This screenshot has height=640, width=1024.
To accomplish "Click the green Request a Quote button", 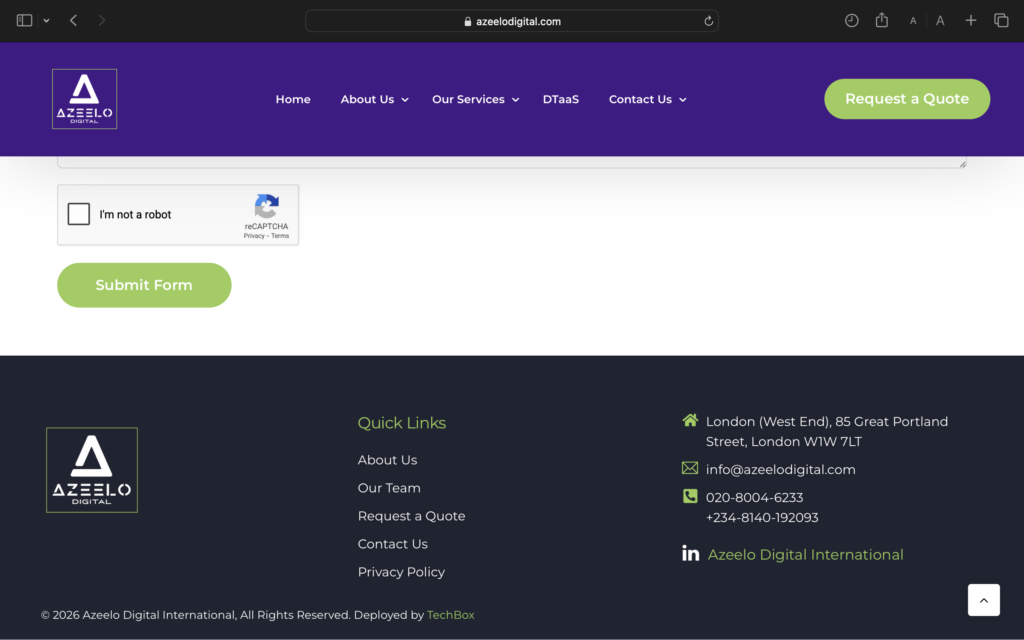I will (x=907, y=99).
